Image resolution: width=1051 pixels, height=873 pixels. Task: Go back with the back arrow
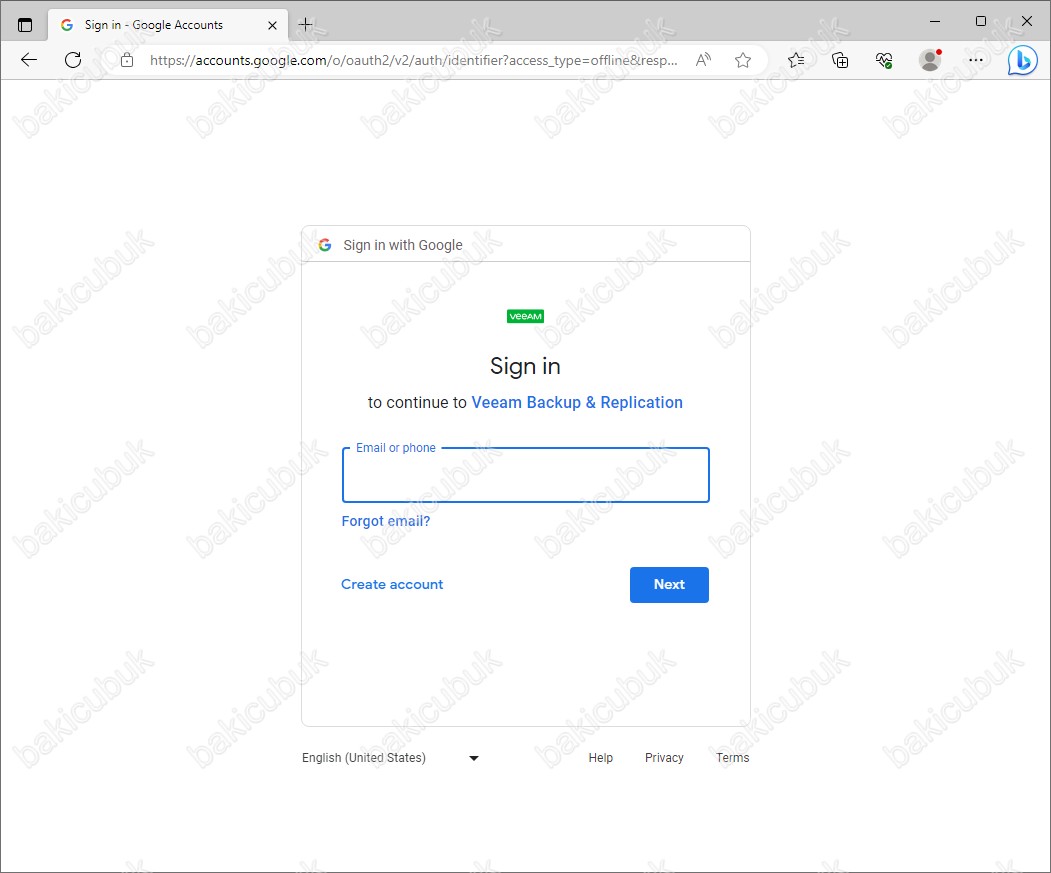tap(28, 60)
